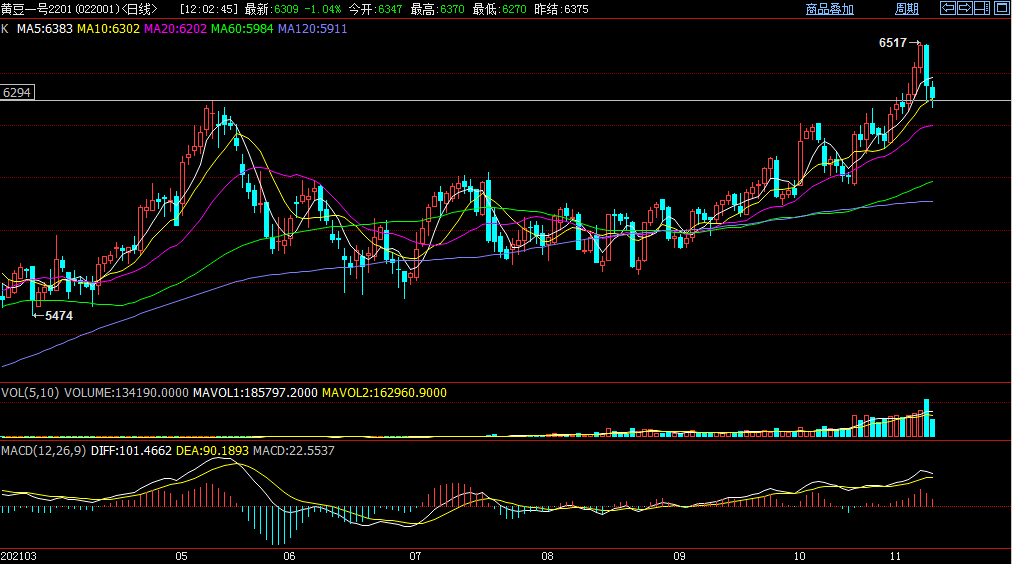The width and height of the screenshot is (1012, 564).
Task: Click the MACD(12,26,9) indicator title
Action: tap(43, 450)
